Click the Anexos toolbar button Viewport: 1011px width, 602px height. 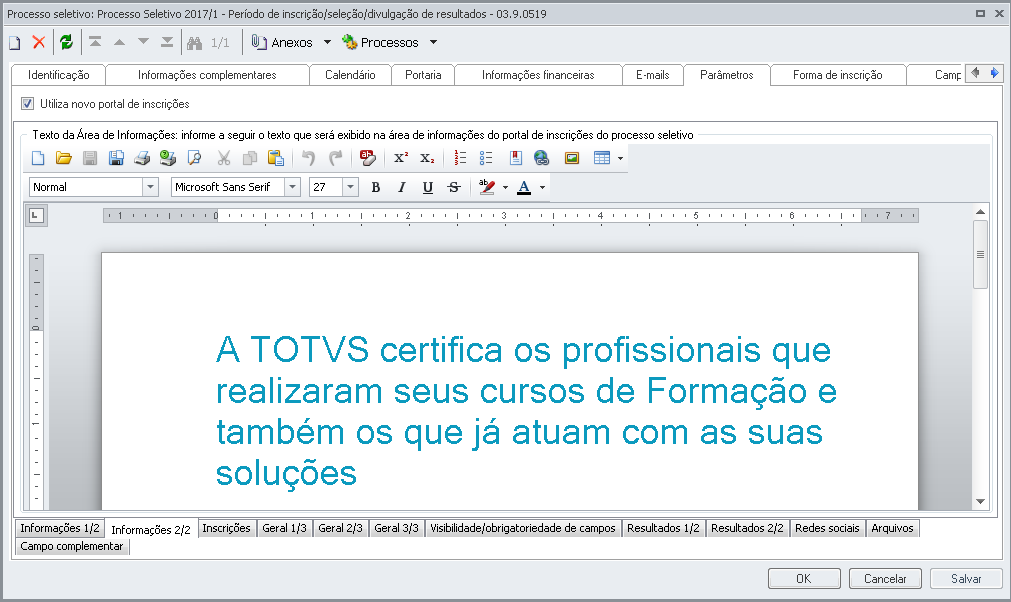click(x=282, y=43)
